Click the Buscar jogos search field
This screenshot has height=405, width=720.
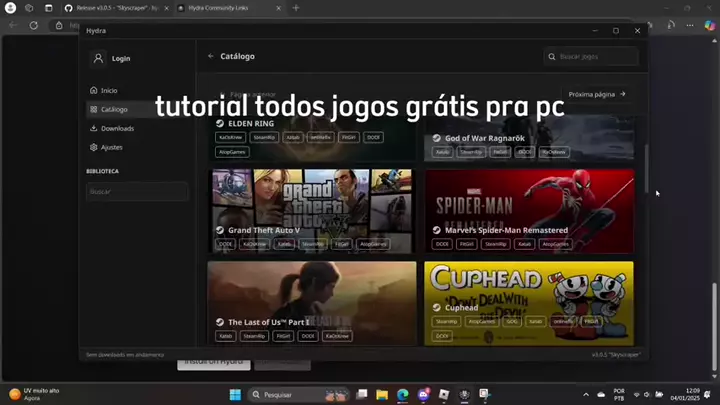[596, 57]
